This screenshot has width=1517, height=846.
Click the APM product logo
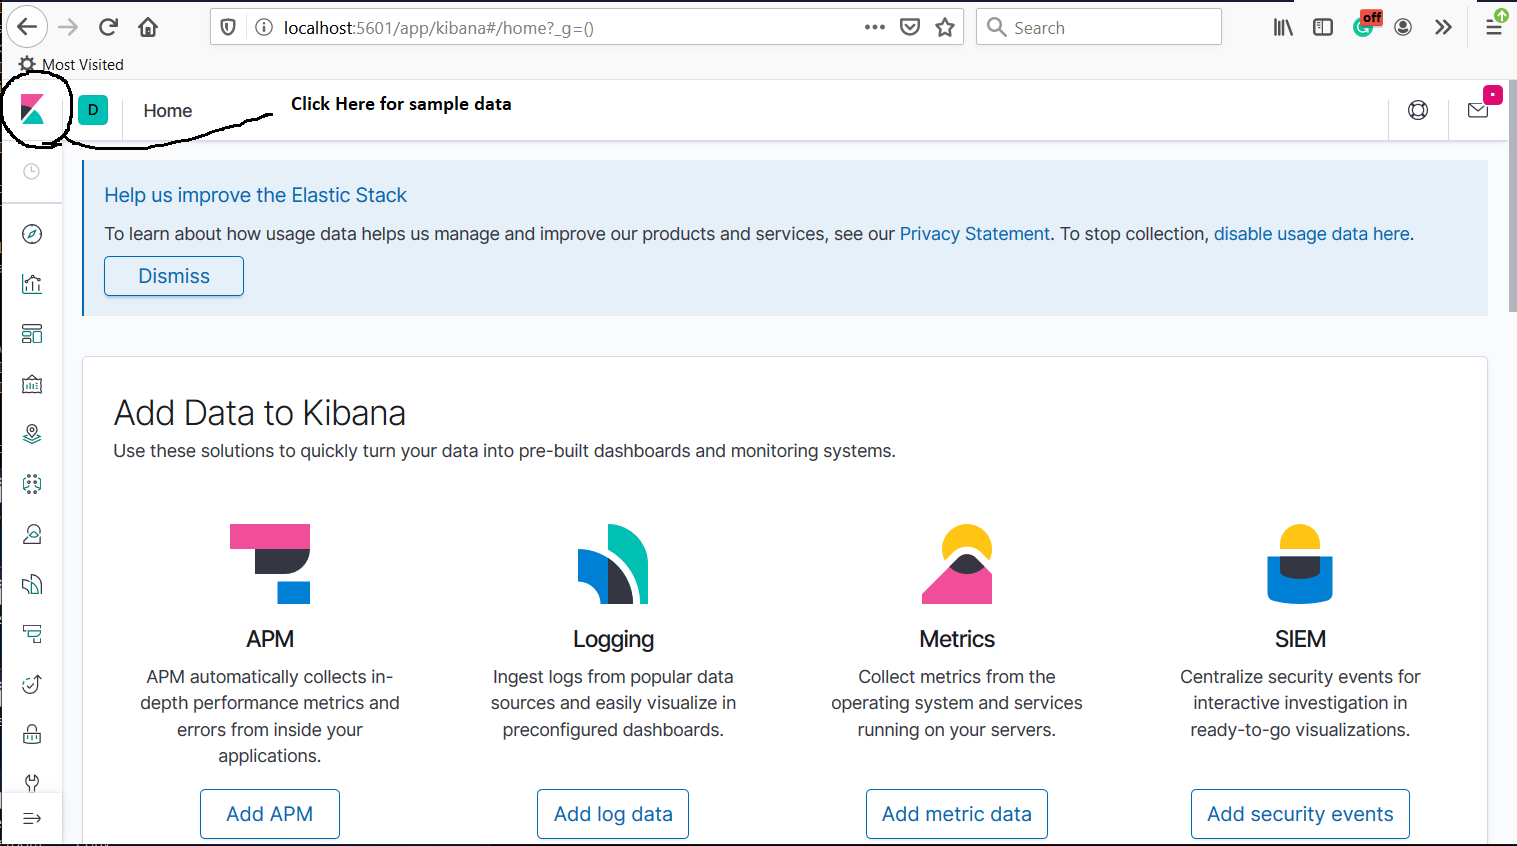[x=270, y=564]
